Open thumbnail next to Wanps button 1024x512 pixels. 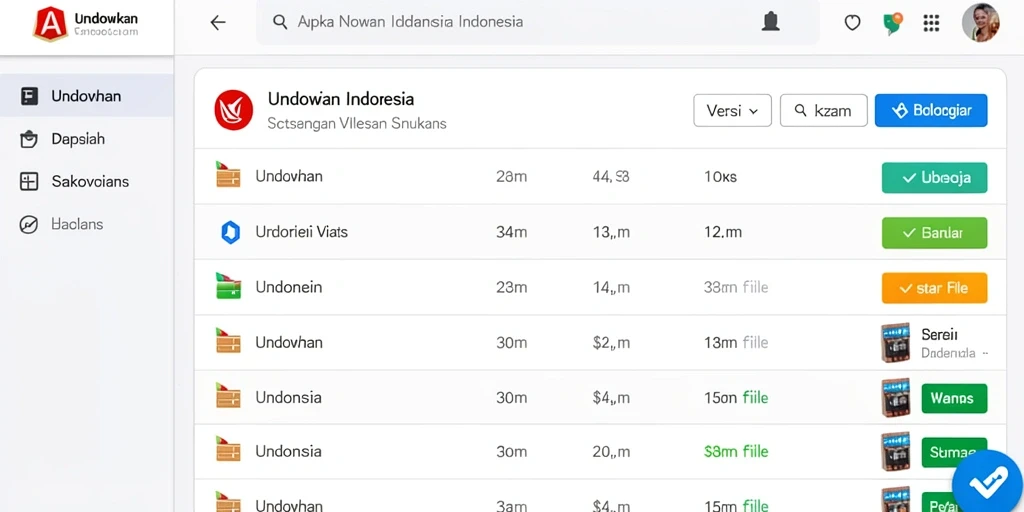[895, 397]
